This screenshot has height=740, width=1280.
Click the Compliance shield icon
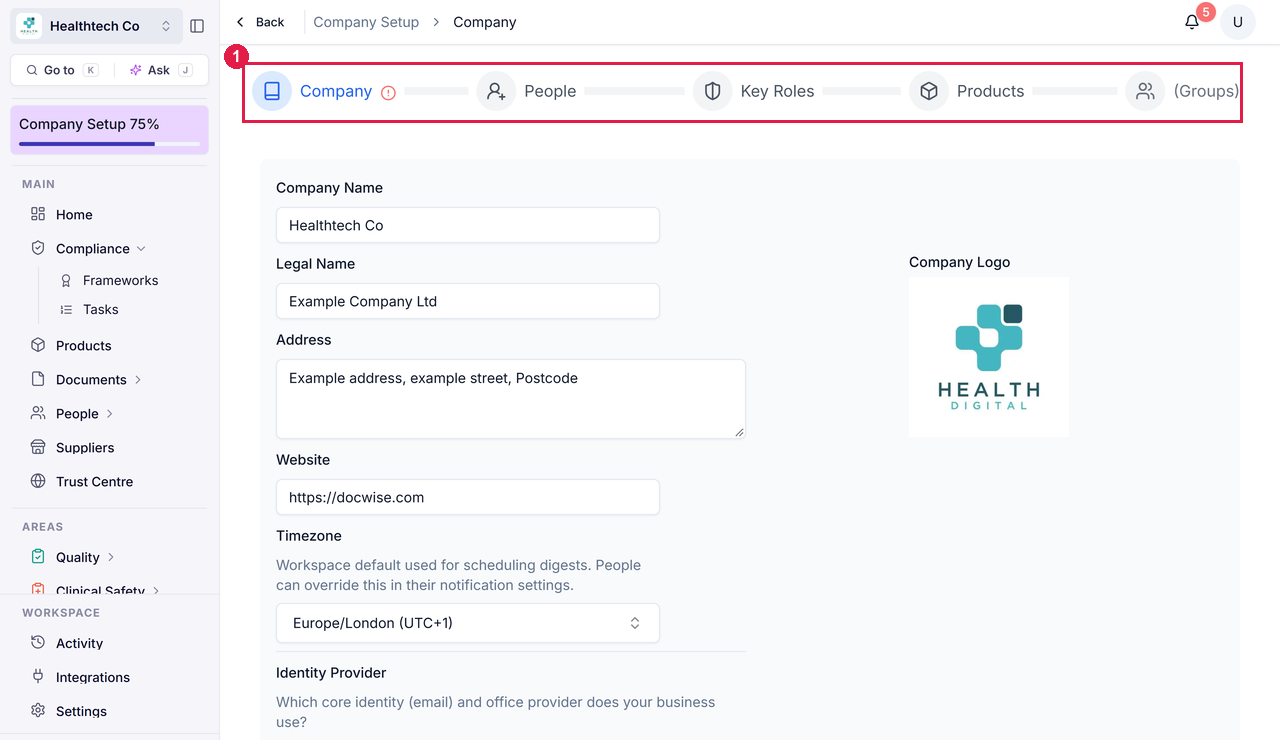click(x=38, y=248)
